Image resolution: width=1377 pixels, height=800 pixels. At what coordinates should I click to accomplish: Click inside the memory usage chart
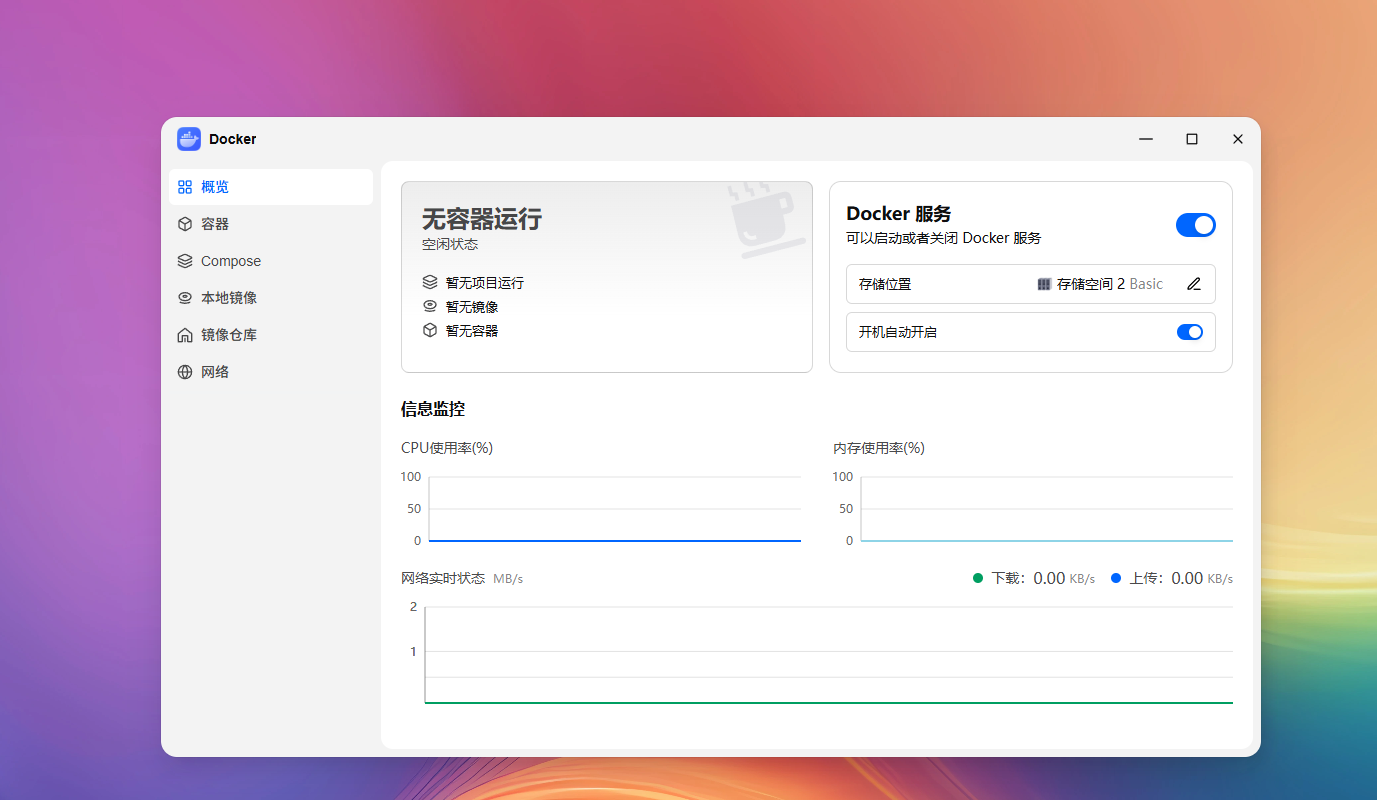click(1047, 509)
